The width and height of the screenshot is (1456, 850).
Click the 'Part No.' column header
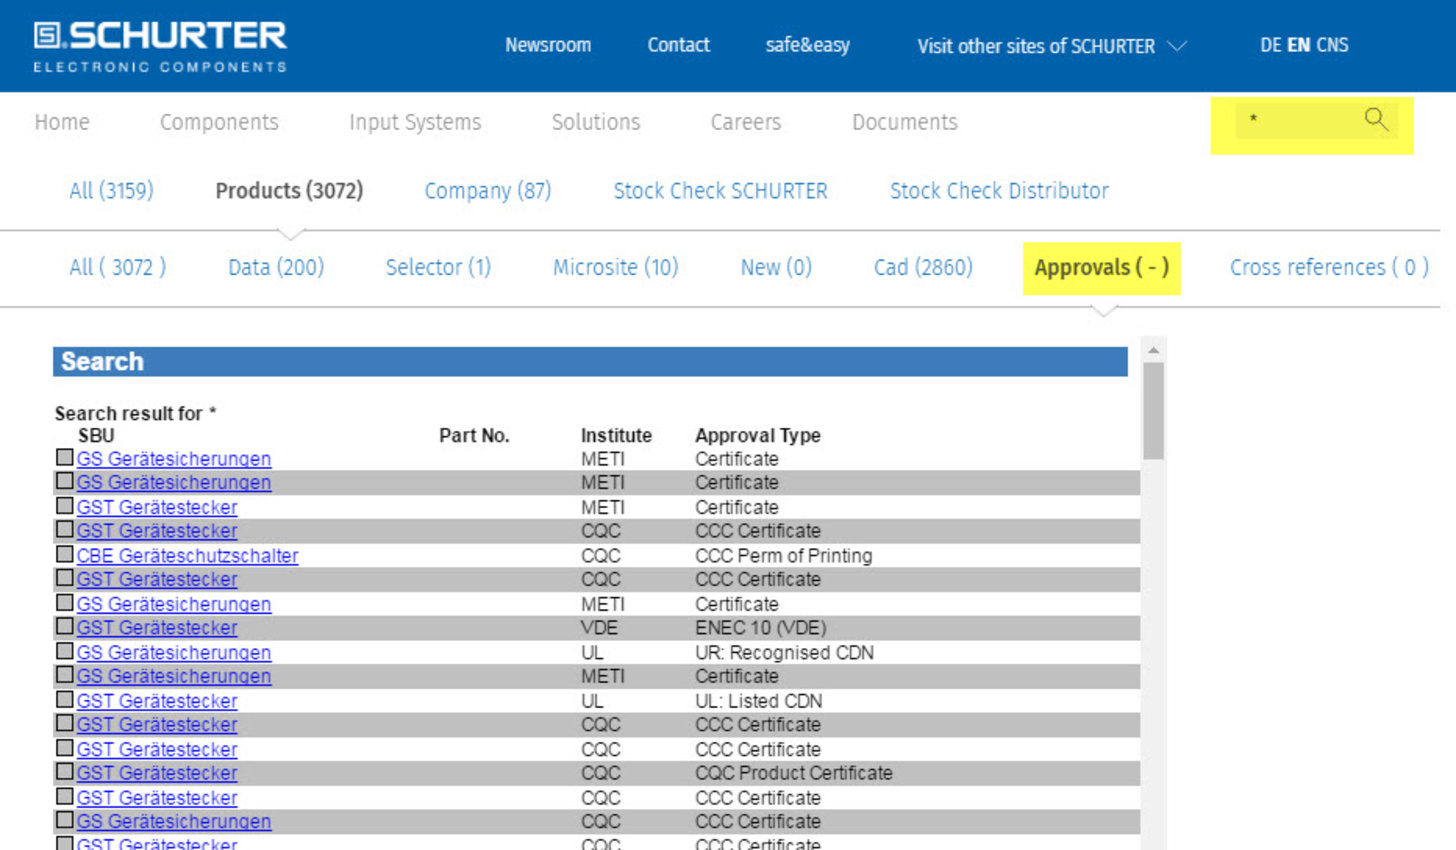pyautogui.click(x=474, y=435)
